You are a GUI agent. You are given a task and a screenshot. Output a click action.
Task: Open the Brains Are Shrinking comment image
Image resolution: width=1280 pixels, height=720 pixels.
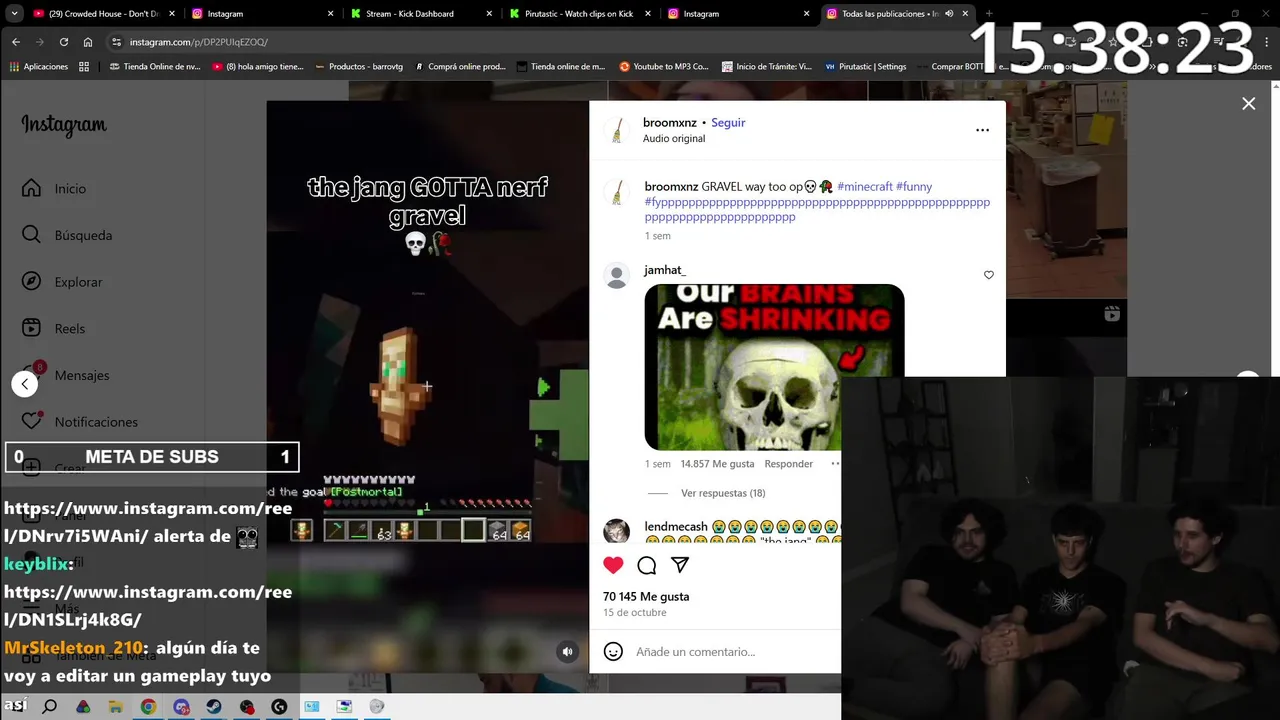click(x=774, y=367)
